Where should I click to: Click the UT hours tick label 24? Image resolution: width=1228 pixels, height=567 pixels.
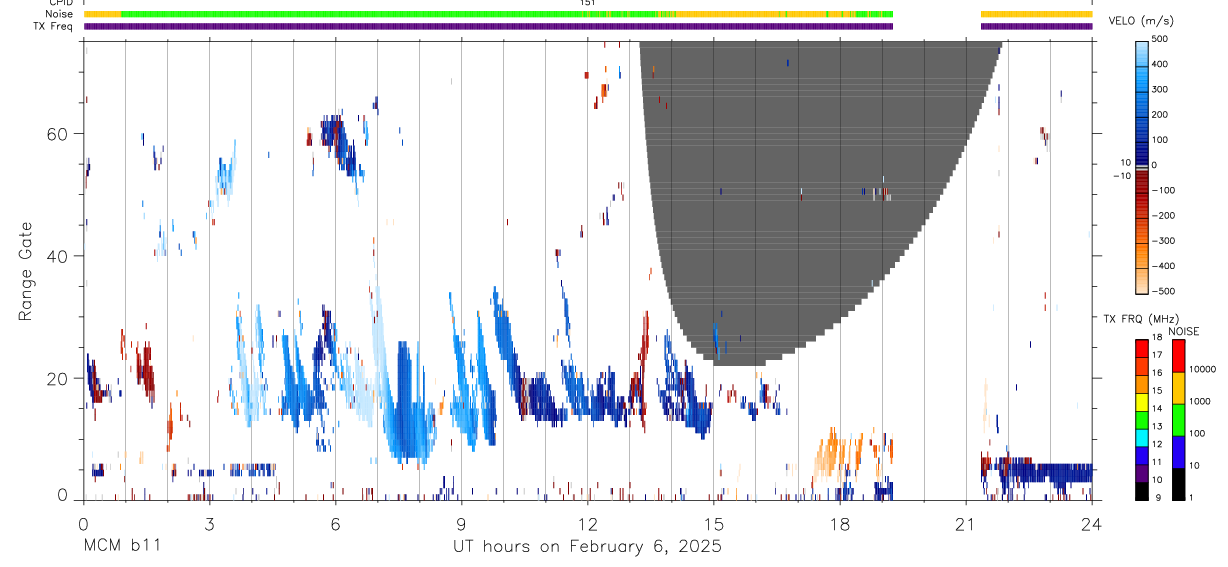[1092, 523]
